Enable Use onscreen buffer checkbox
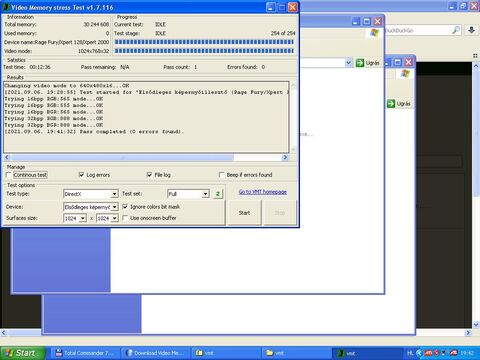This screenshot has height=360, width=480. [125, 218]
